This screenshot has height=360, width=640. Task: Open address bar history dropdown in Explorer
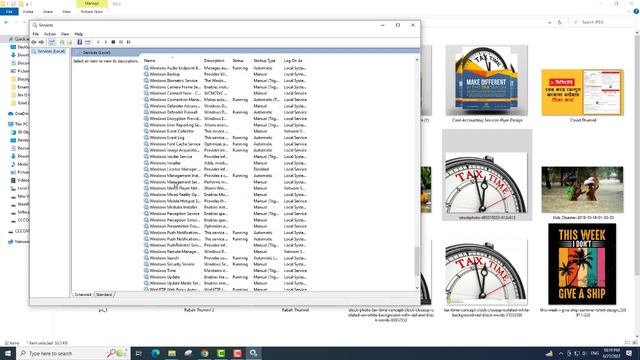[x=550, y=22]
